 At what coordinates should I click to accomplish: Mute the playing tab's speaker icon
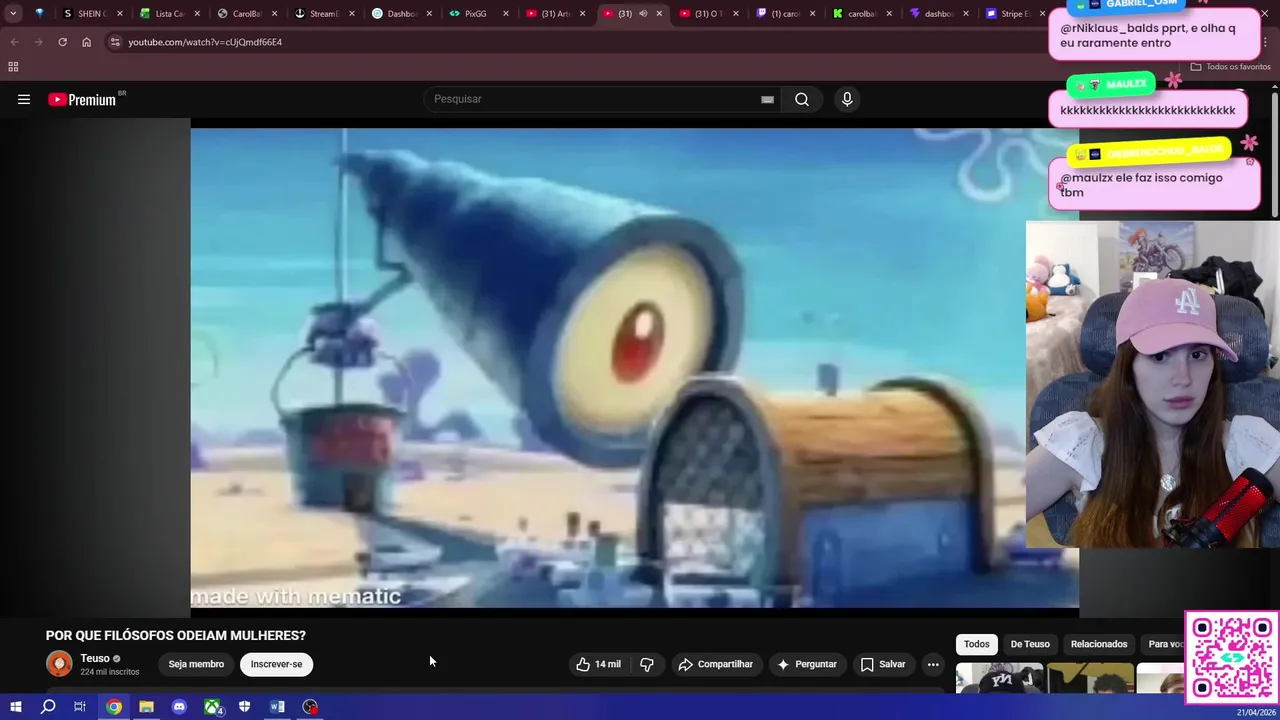coord(643,14)
